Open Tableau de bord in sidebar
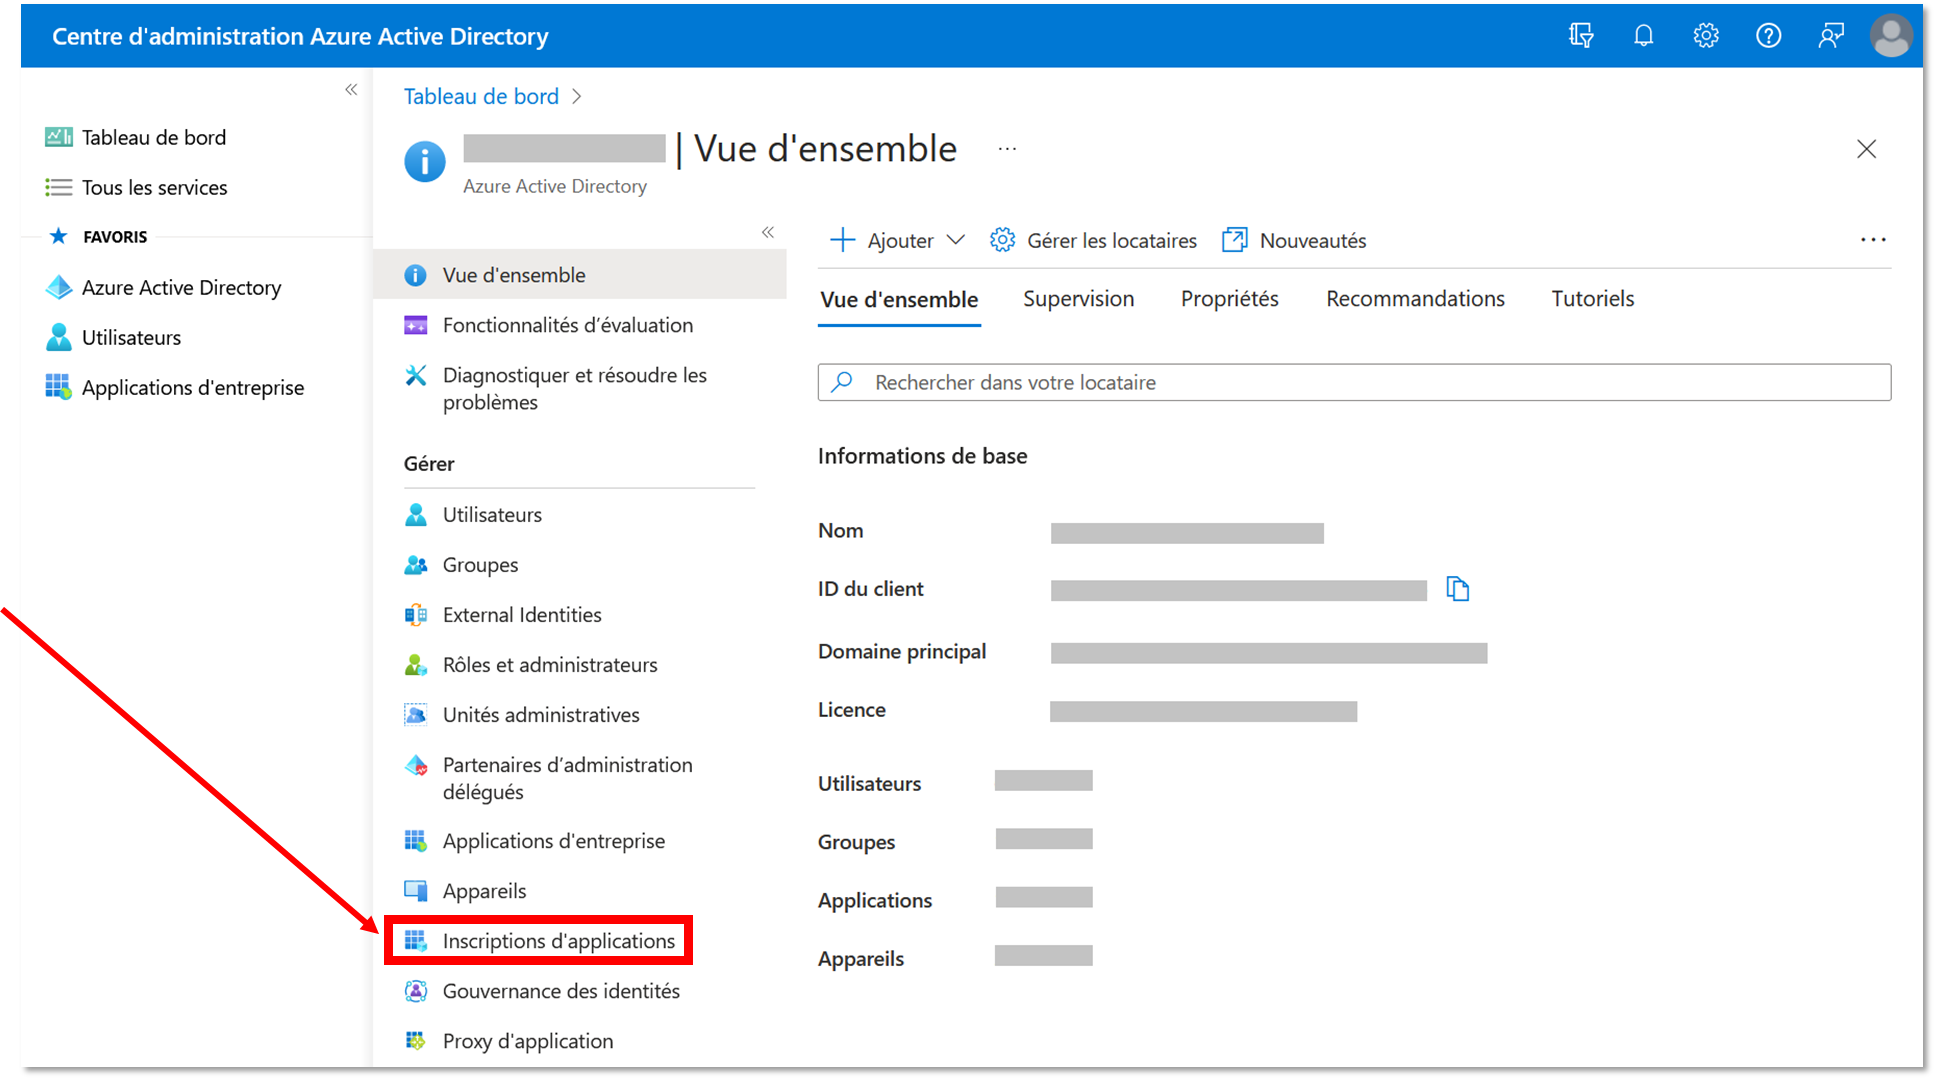1936x1080 pixels. tap(136, 137)
